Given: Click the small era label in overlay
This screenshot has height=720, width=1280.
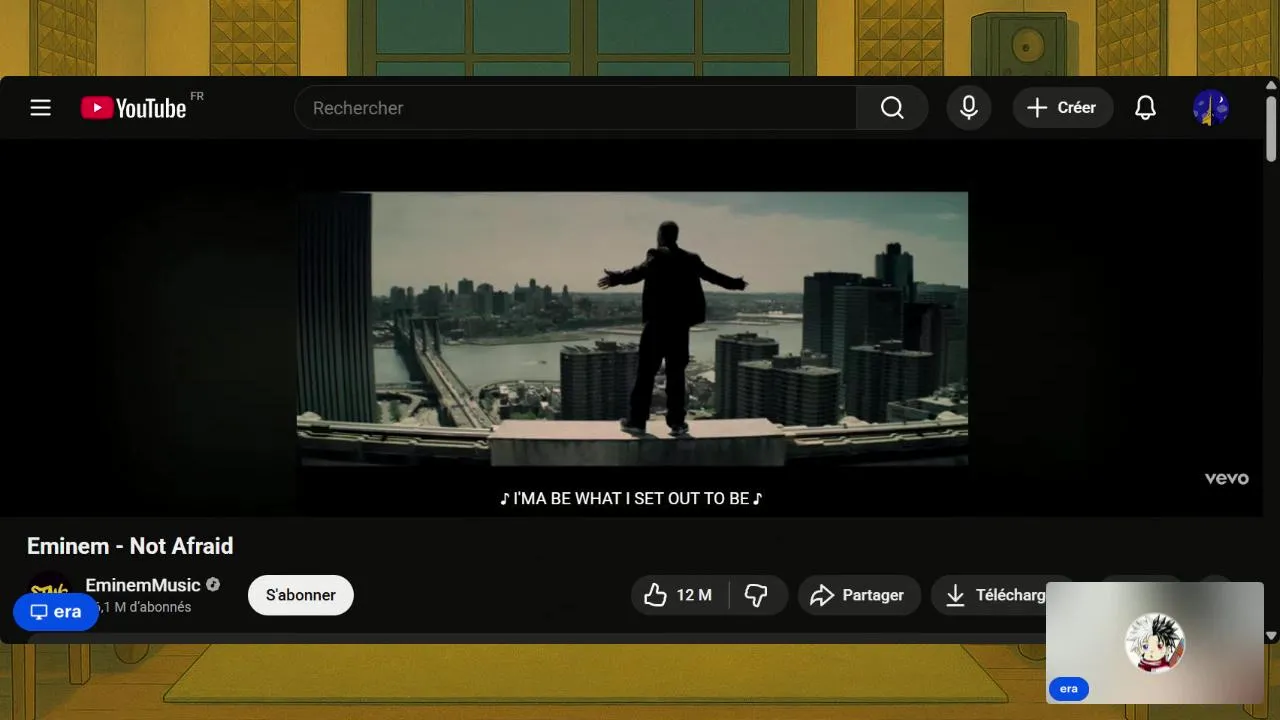Looking at the screenshot, I should point(1069,689).
